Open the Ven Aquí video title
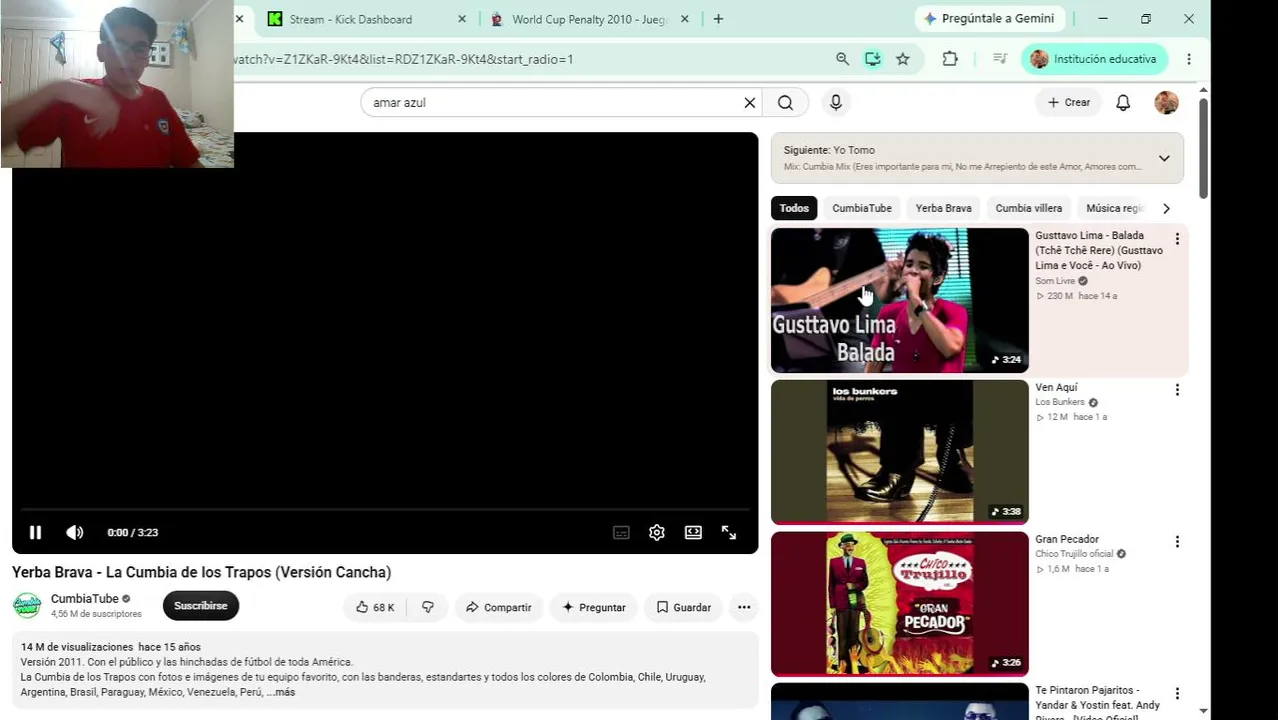 (1056, 388)
